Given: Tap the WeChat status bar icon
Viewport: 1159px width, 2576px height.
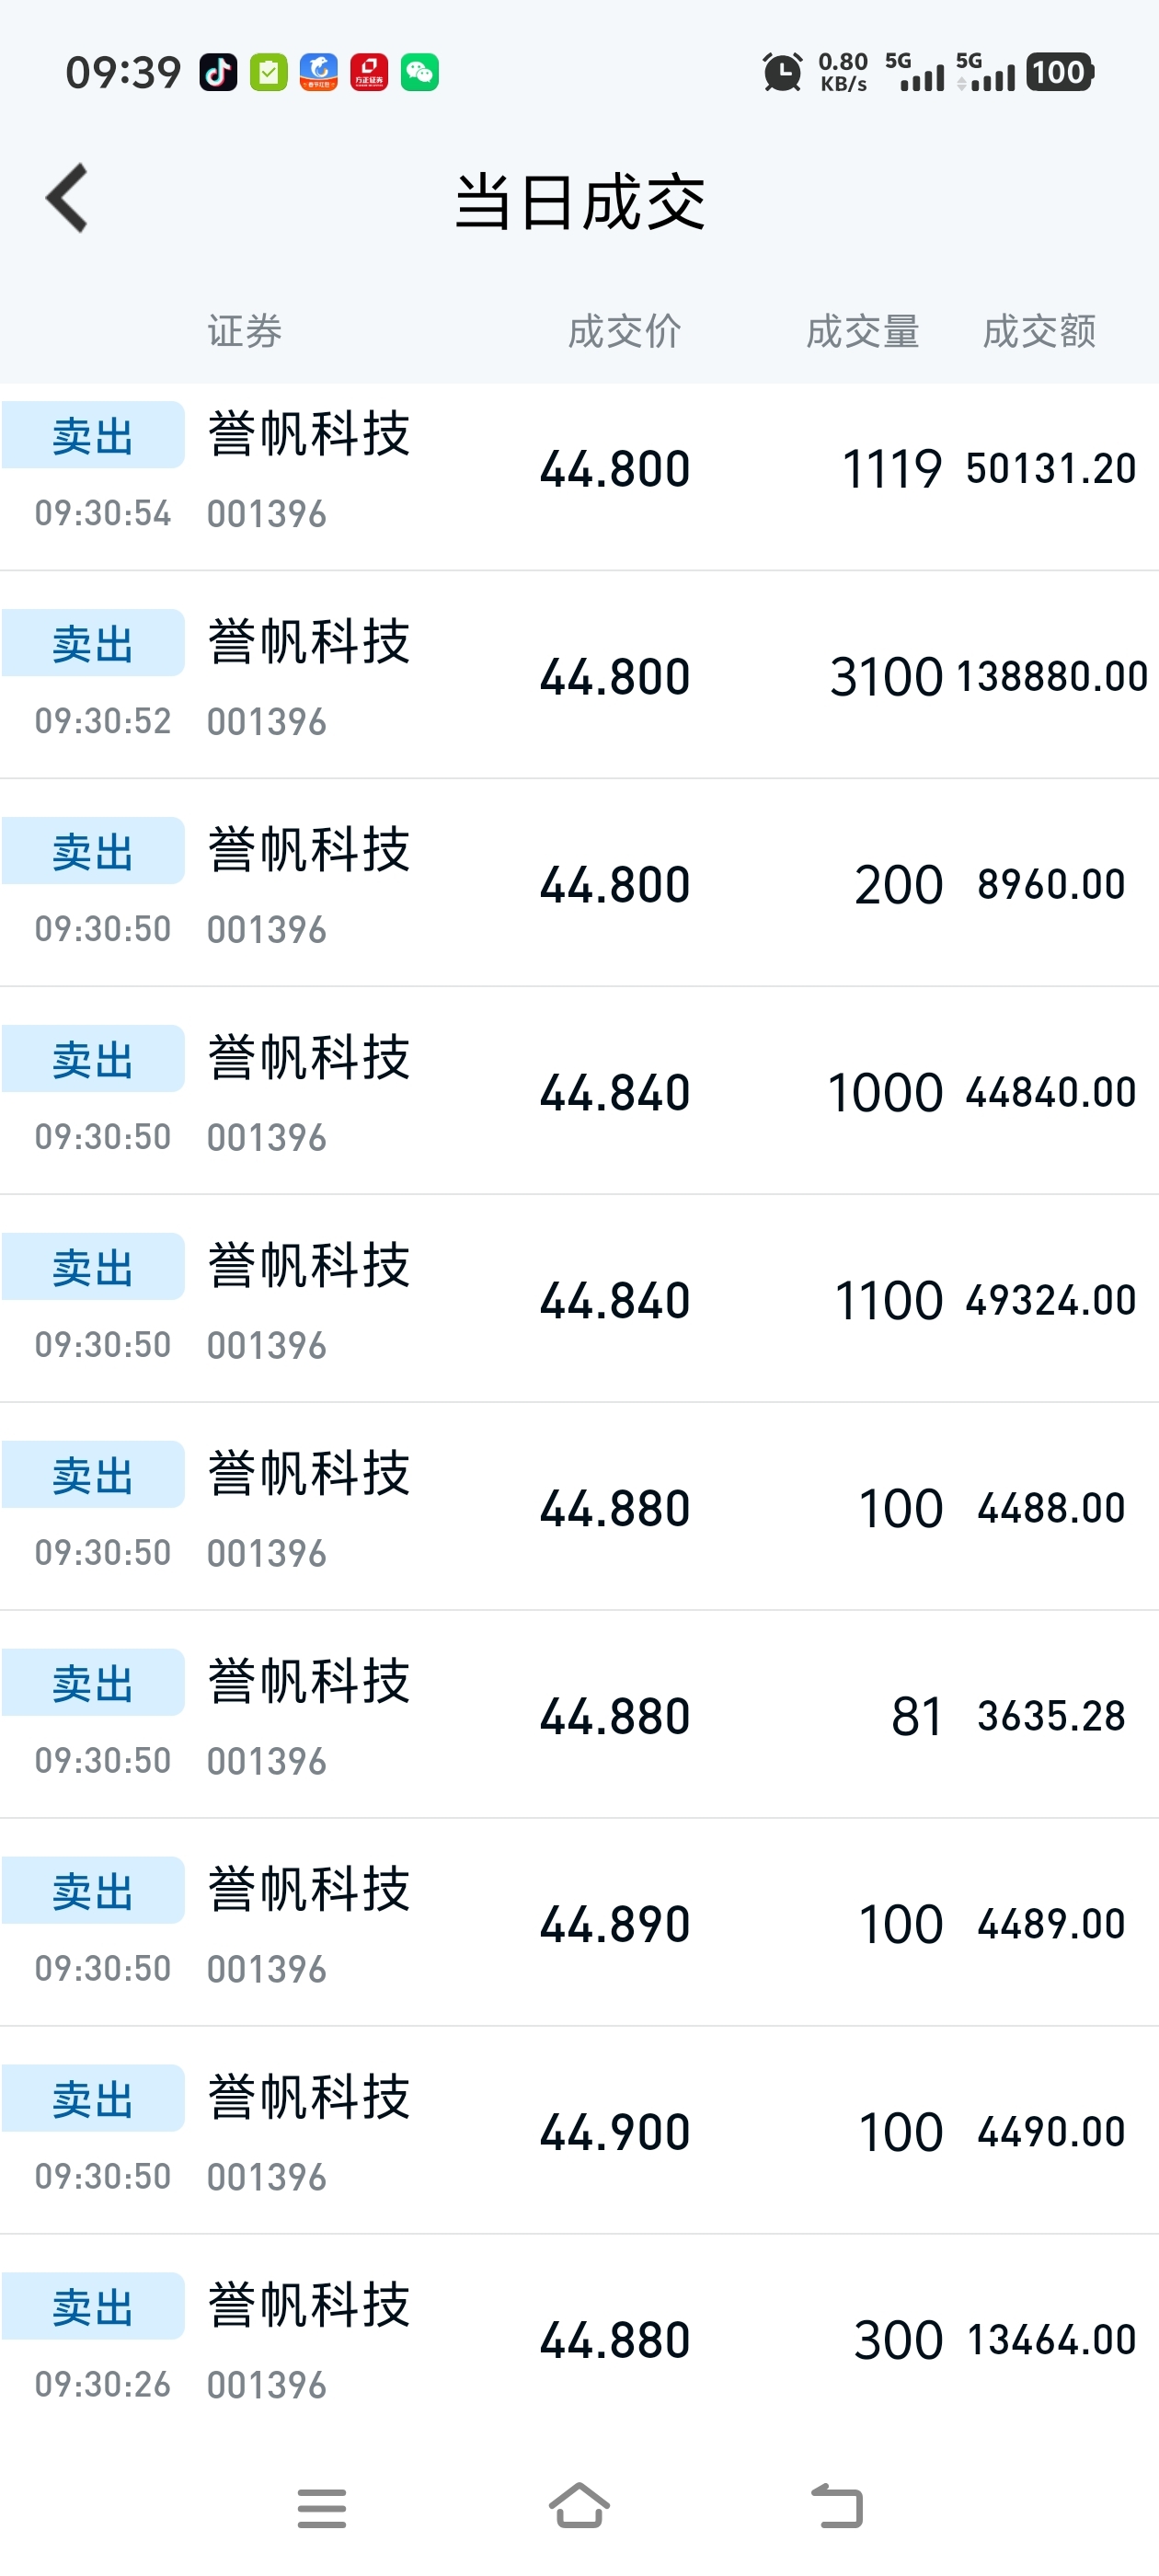Looking at the screenshot, I should click(419, 72).
